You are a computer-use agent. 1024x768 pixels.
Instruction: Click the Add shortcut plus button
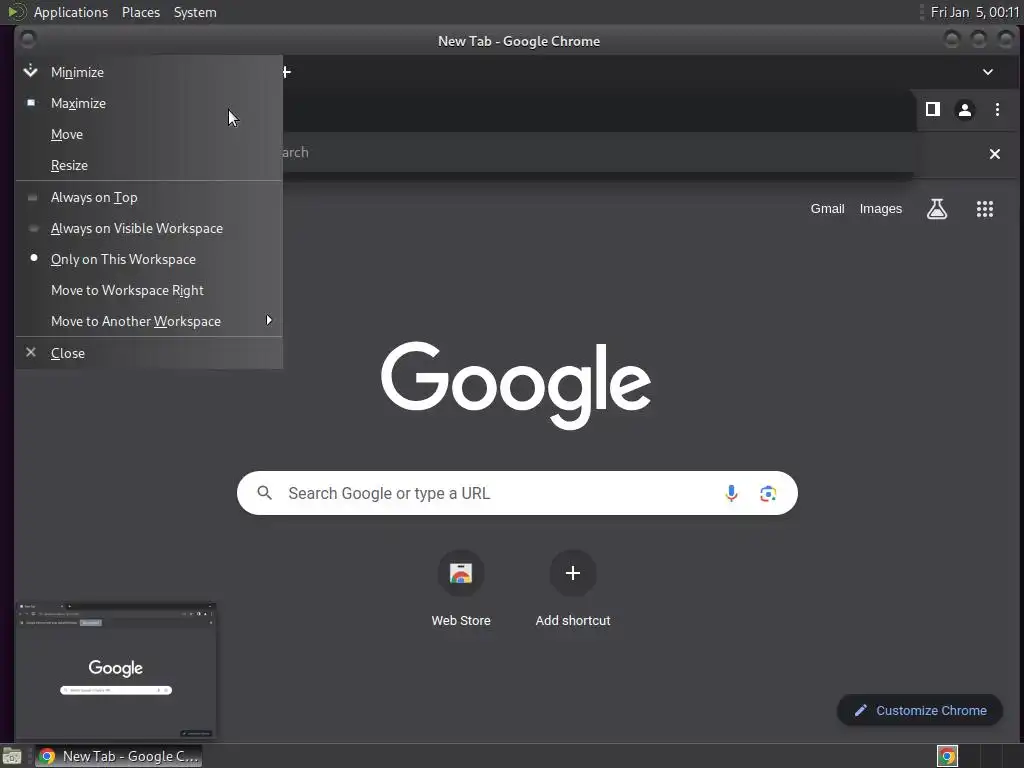[573, 573]
